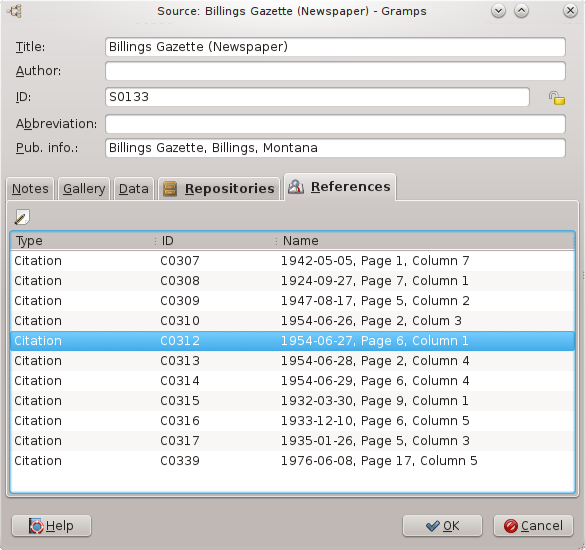Select the References tab
The width and height of the screenshot is (585, 550).
(x=340, y=187)
